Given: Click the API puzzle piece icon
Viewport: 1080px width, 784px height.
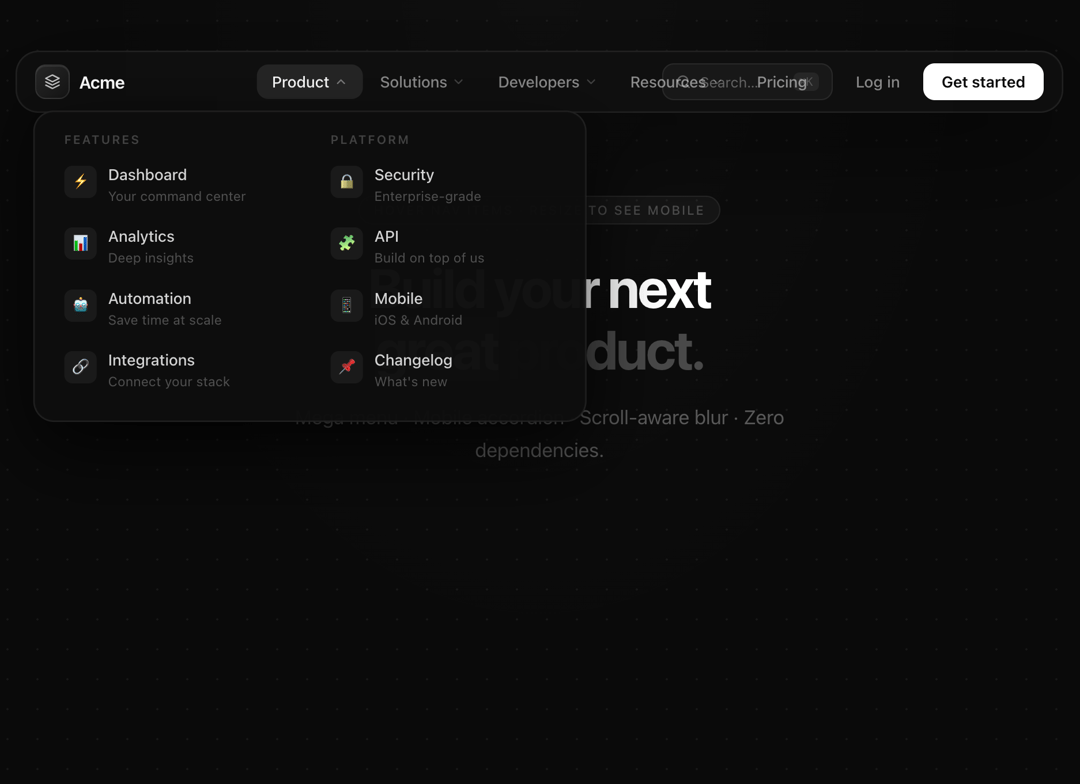Looking at the screenshot, I should click(x=346, y=243).
